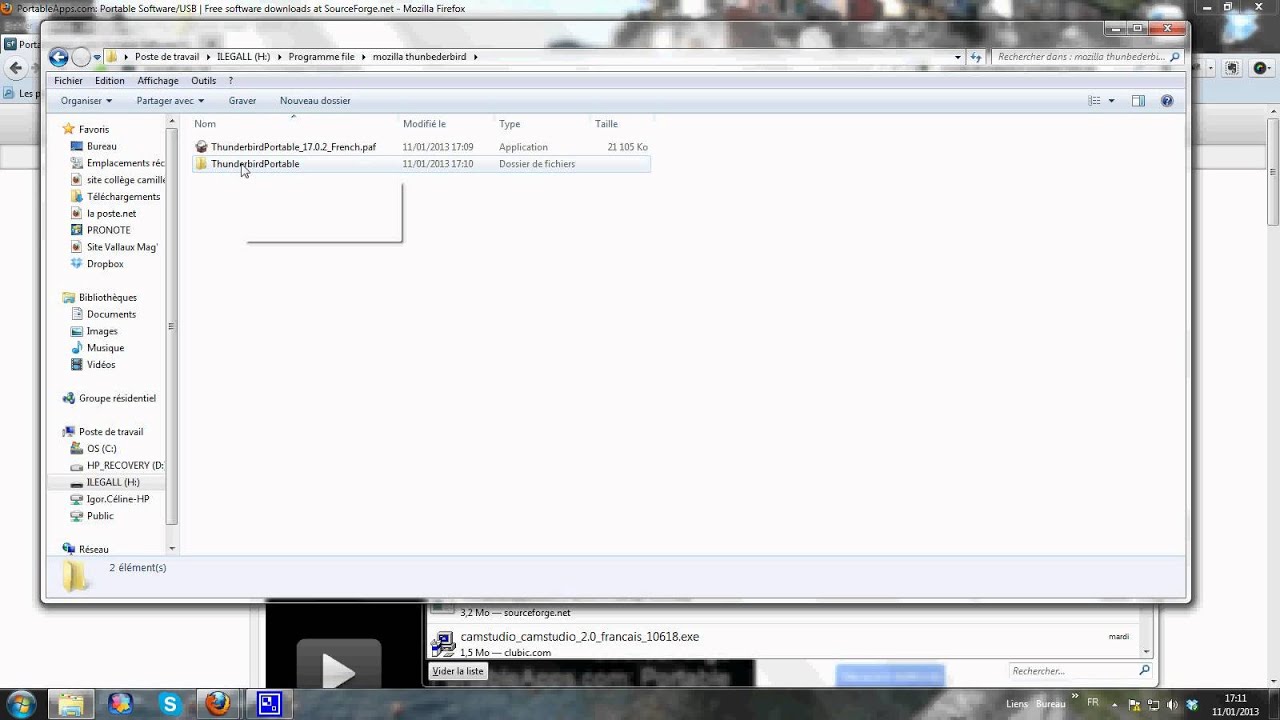Click Favoris in the navigation pane

tap(94, 129)
